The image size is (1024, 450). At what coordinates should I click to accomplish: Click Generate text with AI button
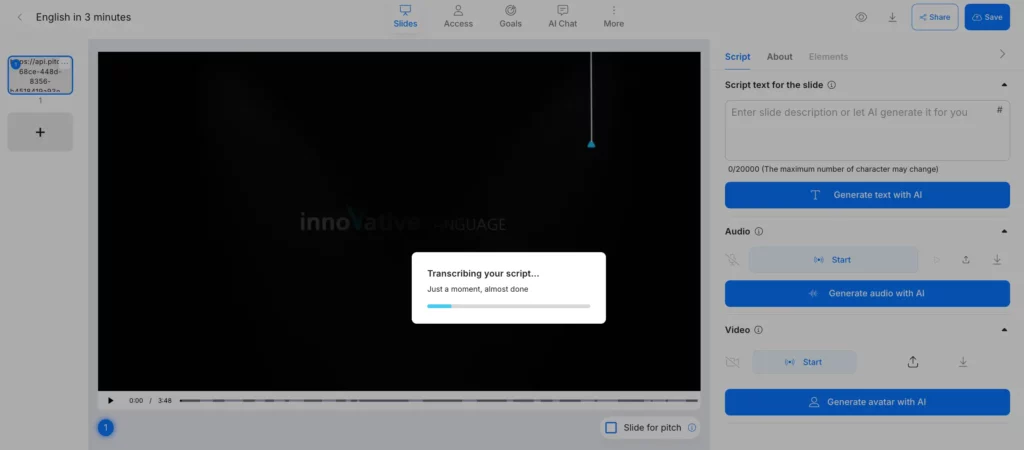pos(867,195)
